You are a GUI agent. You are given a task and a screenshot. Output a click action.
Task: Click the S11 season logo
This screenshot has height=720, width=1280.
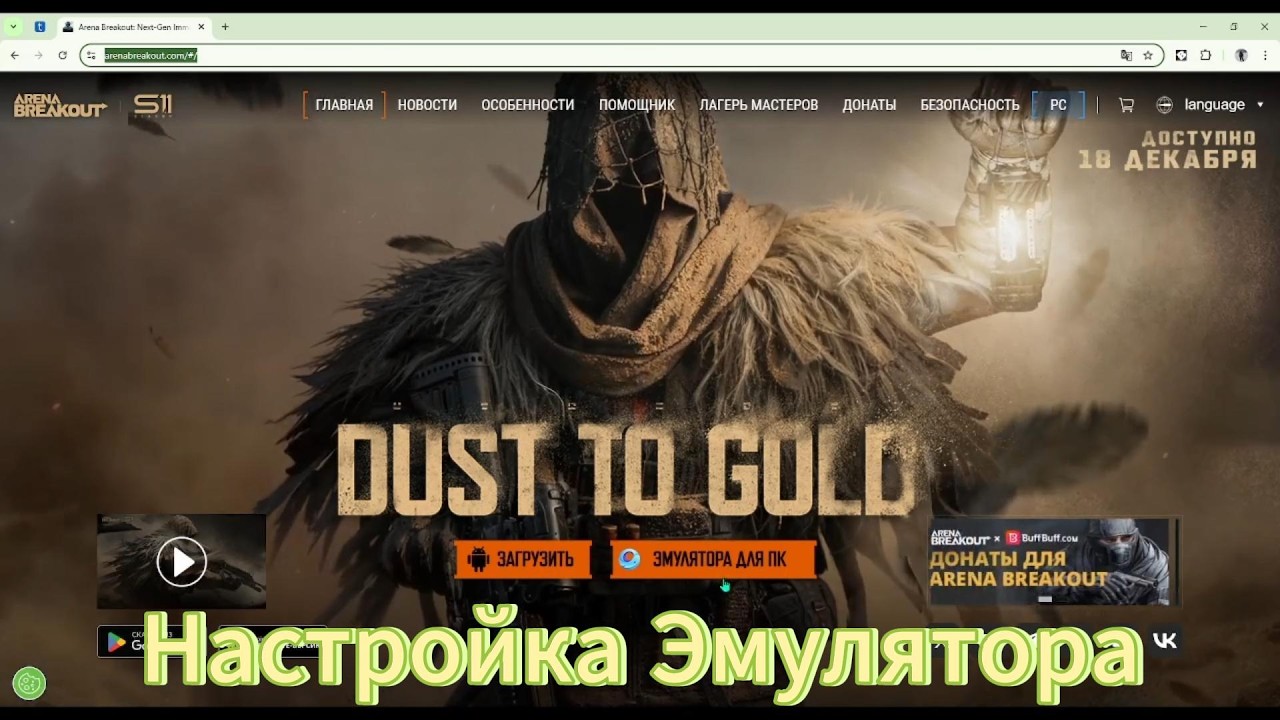coord(153,105)
